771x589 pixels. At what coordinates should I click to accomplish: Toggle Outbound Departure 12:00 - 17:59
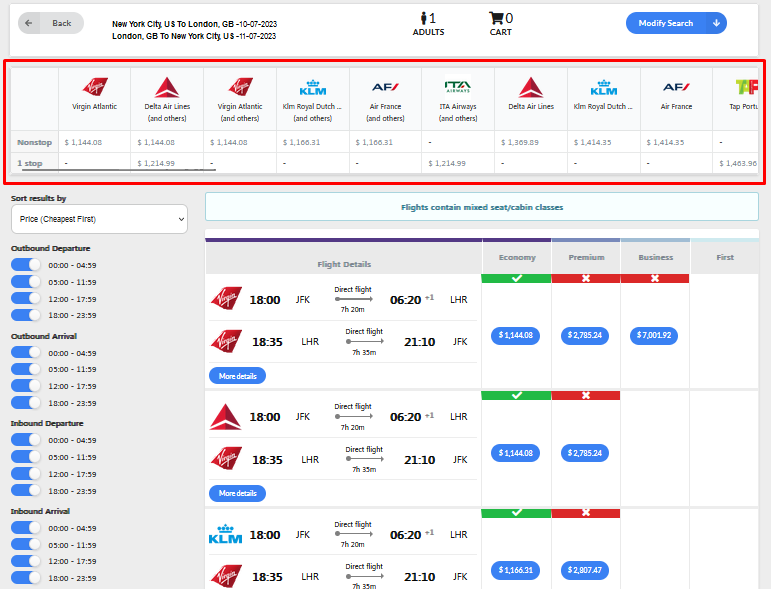(26, 298)
